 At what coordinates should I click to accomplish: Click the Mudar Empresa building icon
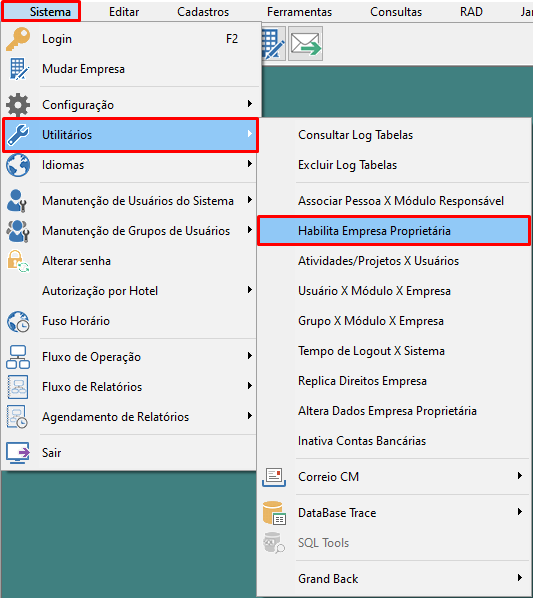[18, 69]
